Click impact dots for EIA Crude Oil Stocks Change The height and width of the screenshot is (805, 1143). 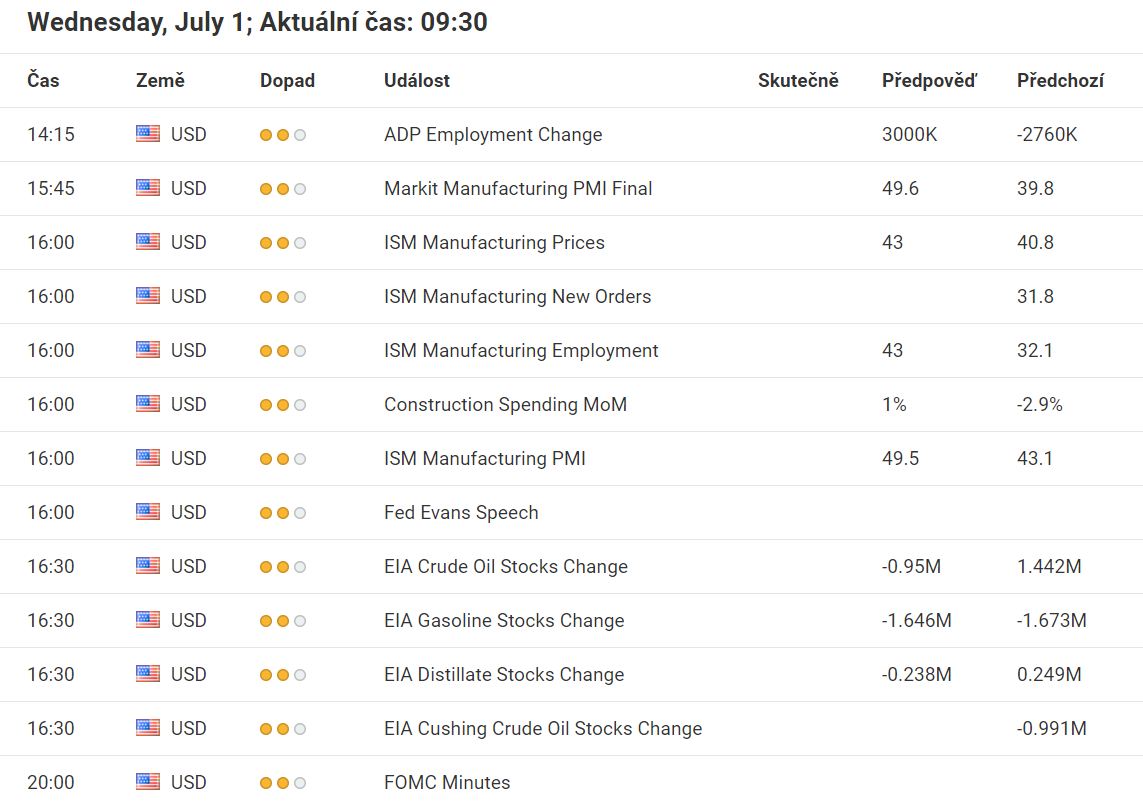pyautogui.click(x=283, y=567)
